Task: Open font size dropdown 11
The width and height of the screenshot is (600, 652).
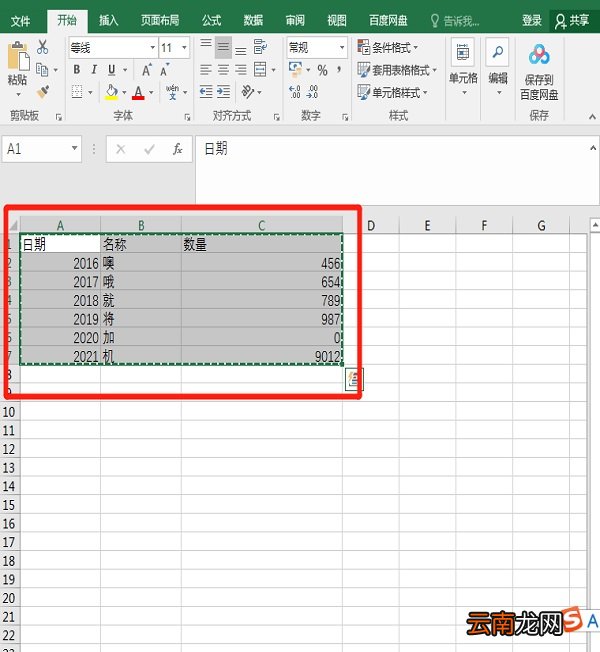Action: click(x=184, y=47)
